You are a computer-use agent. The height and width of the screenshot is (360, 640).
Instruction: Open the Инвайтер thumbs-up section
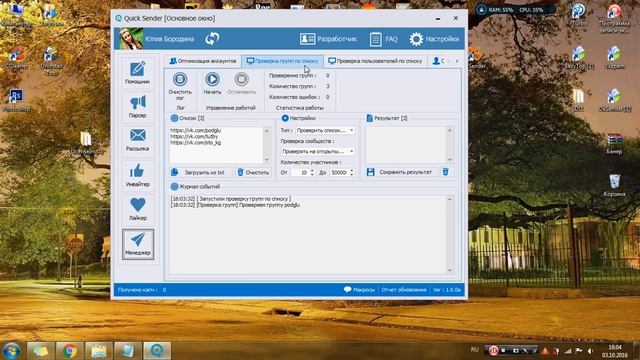pos(138,175)
